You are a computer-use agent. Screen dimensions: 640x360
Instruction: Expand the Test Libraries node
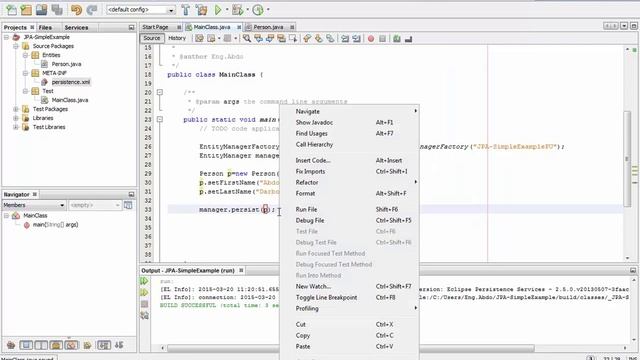[16, 127]
